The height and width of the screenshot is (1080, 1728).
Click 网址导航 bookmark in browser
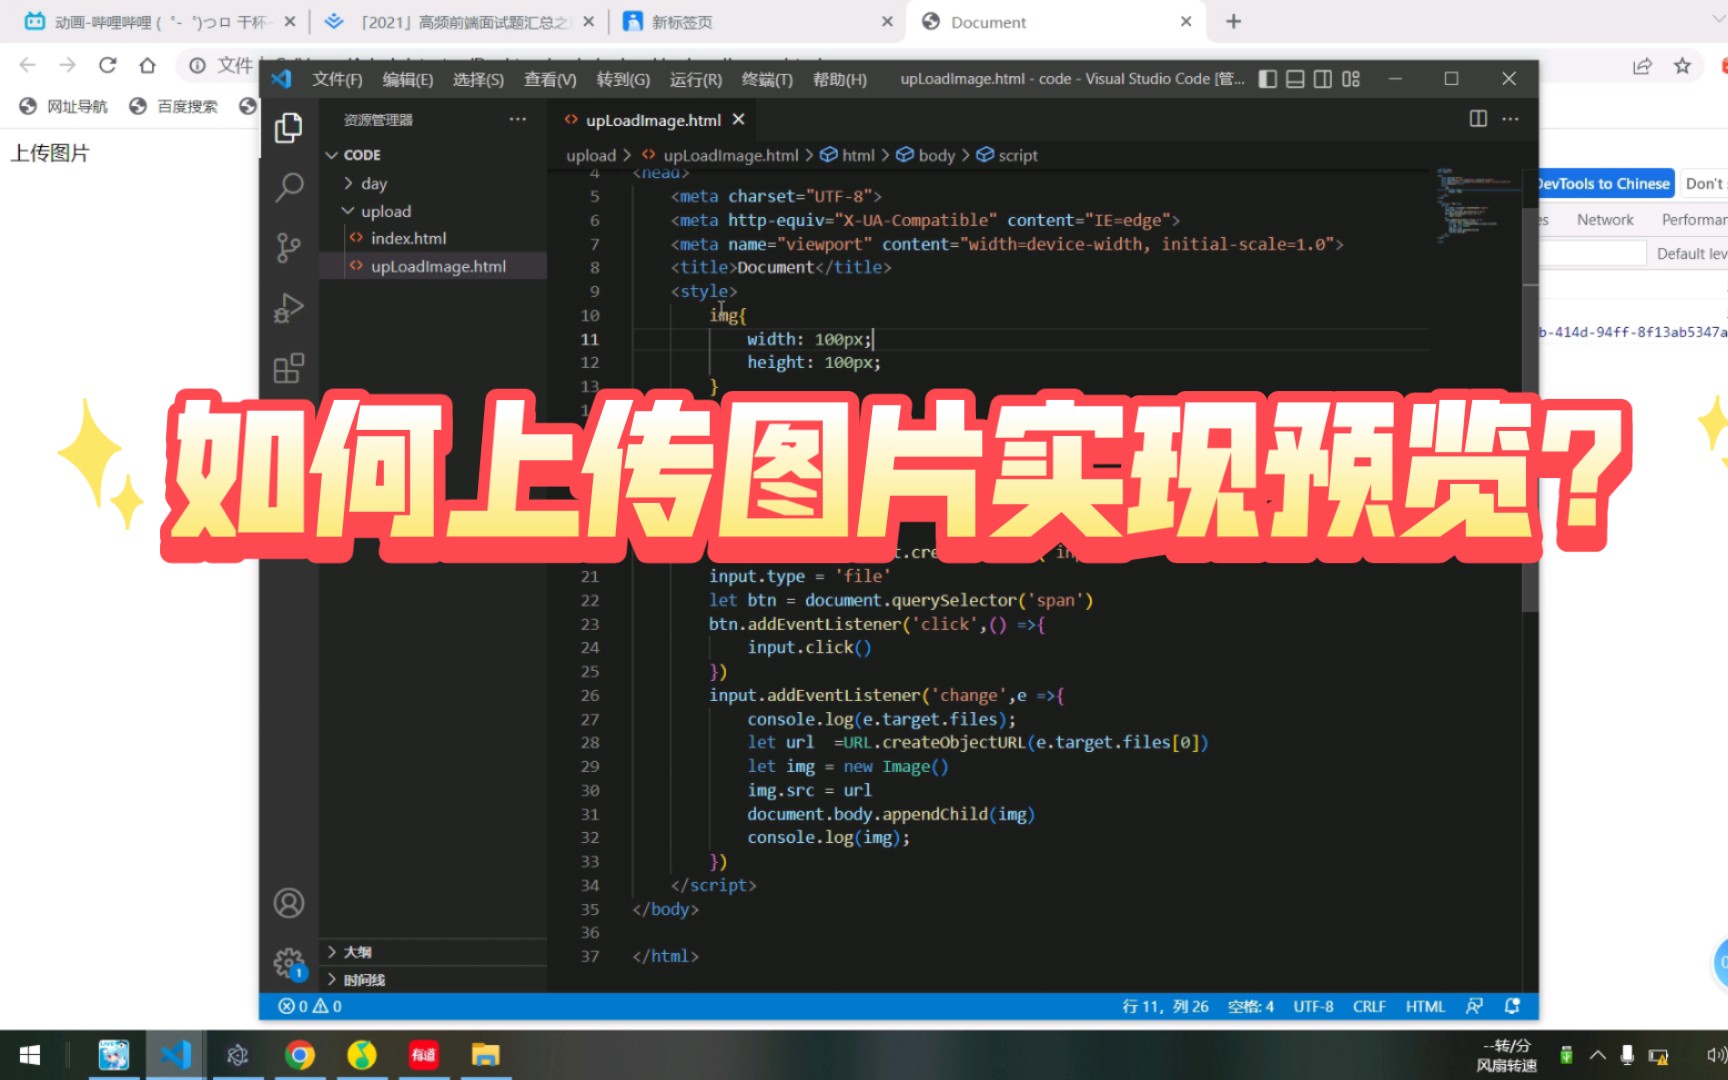[64, 106]
